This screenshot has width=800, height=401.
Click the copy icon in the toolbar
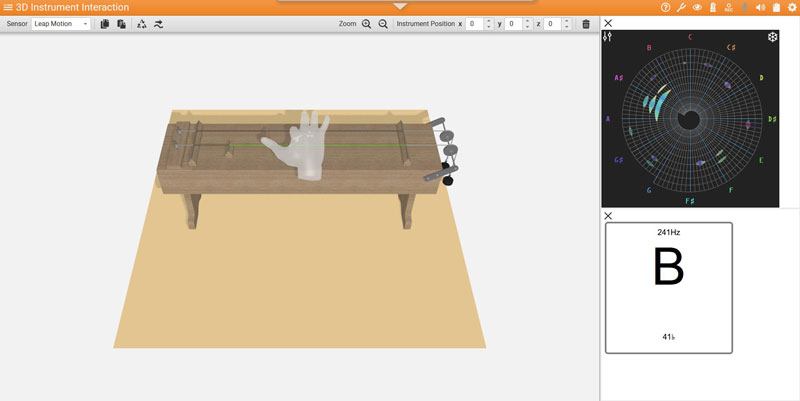[105, 24]
